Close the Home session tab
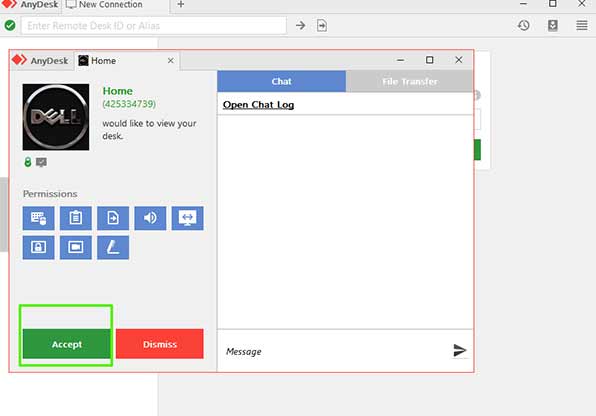The height and width of the screenshot is (416, 596). coord(171,60)
